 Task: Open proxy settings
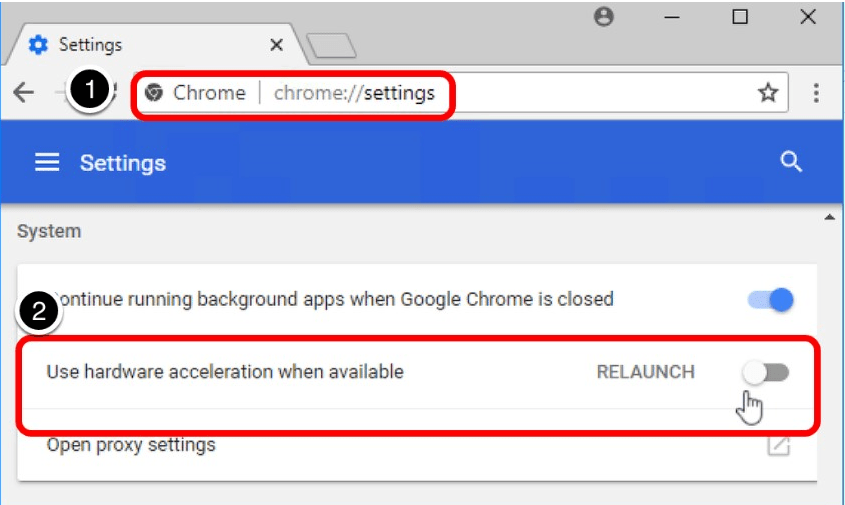[131, 445]
